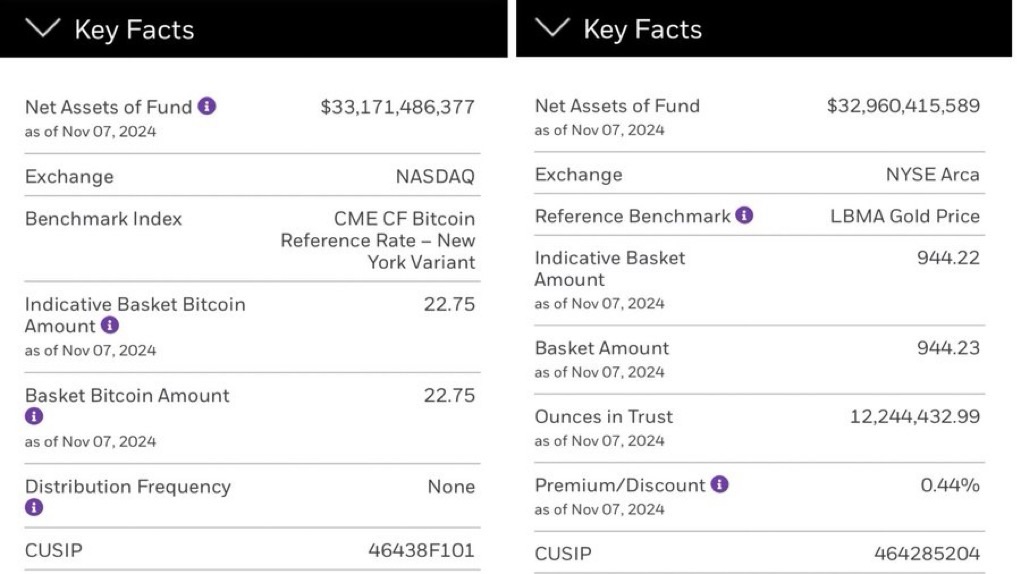The height and width of the screenshot is (574, 1020).
Task: Click info icon under Basket Bitcoin Amount
Action: tap(34, 417)
